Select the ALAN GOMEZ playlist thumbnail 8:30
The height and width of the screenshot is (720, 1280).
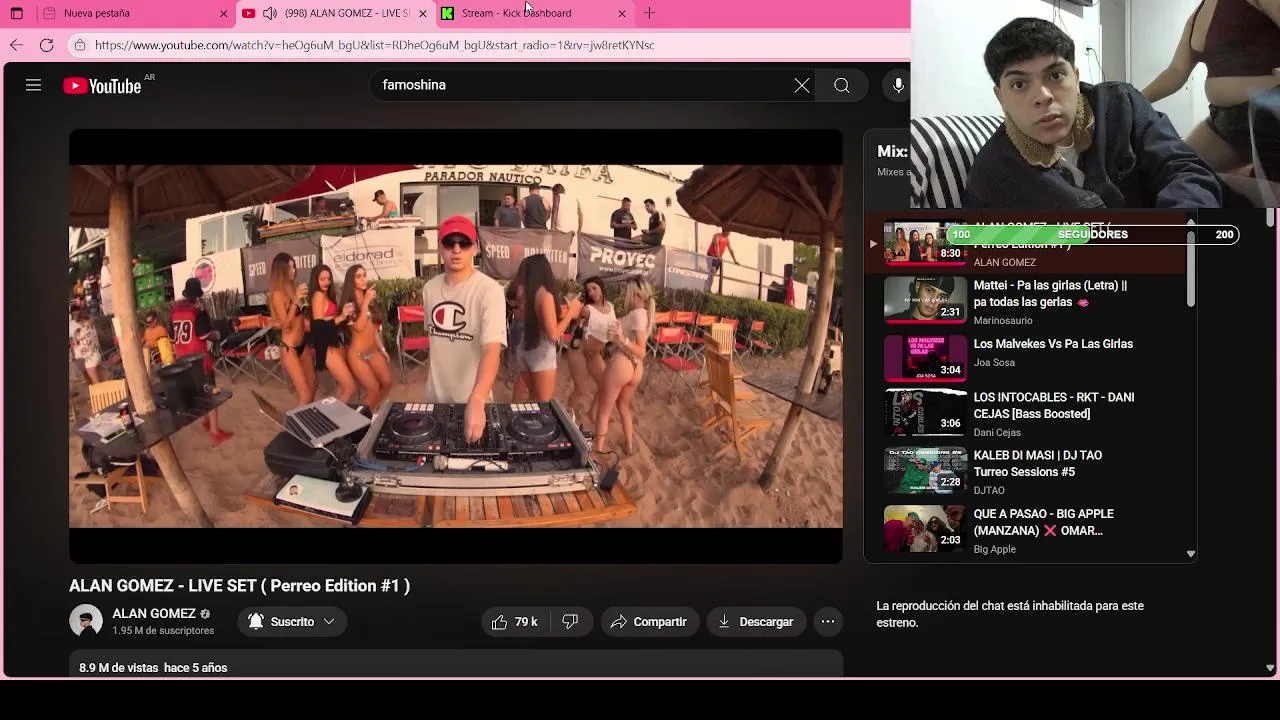click(926, 242)
